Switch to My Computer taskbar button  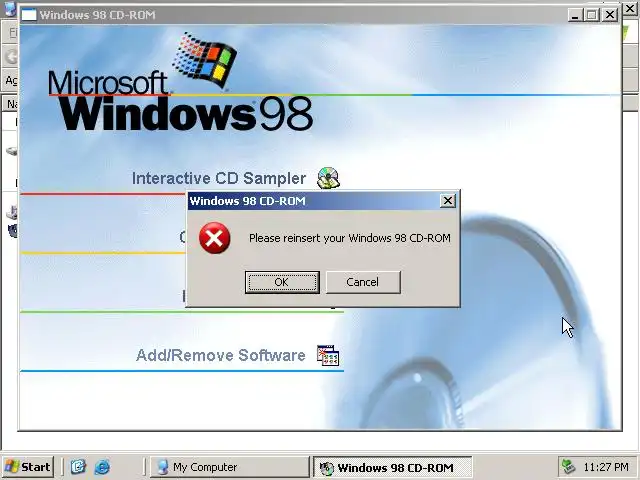(230, 467)
